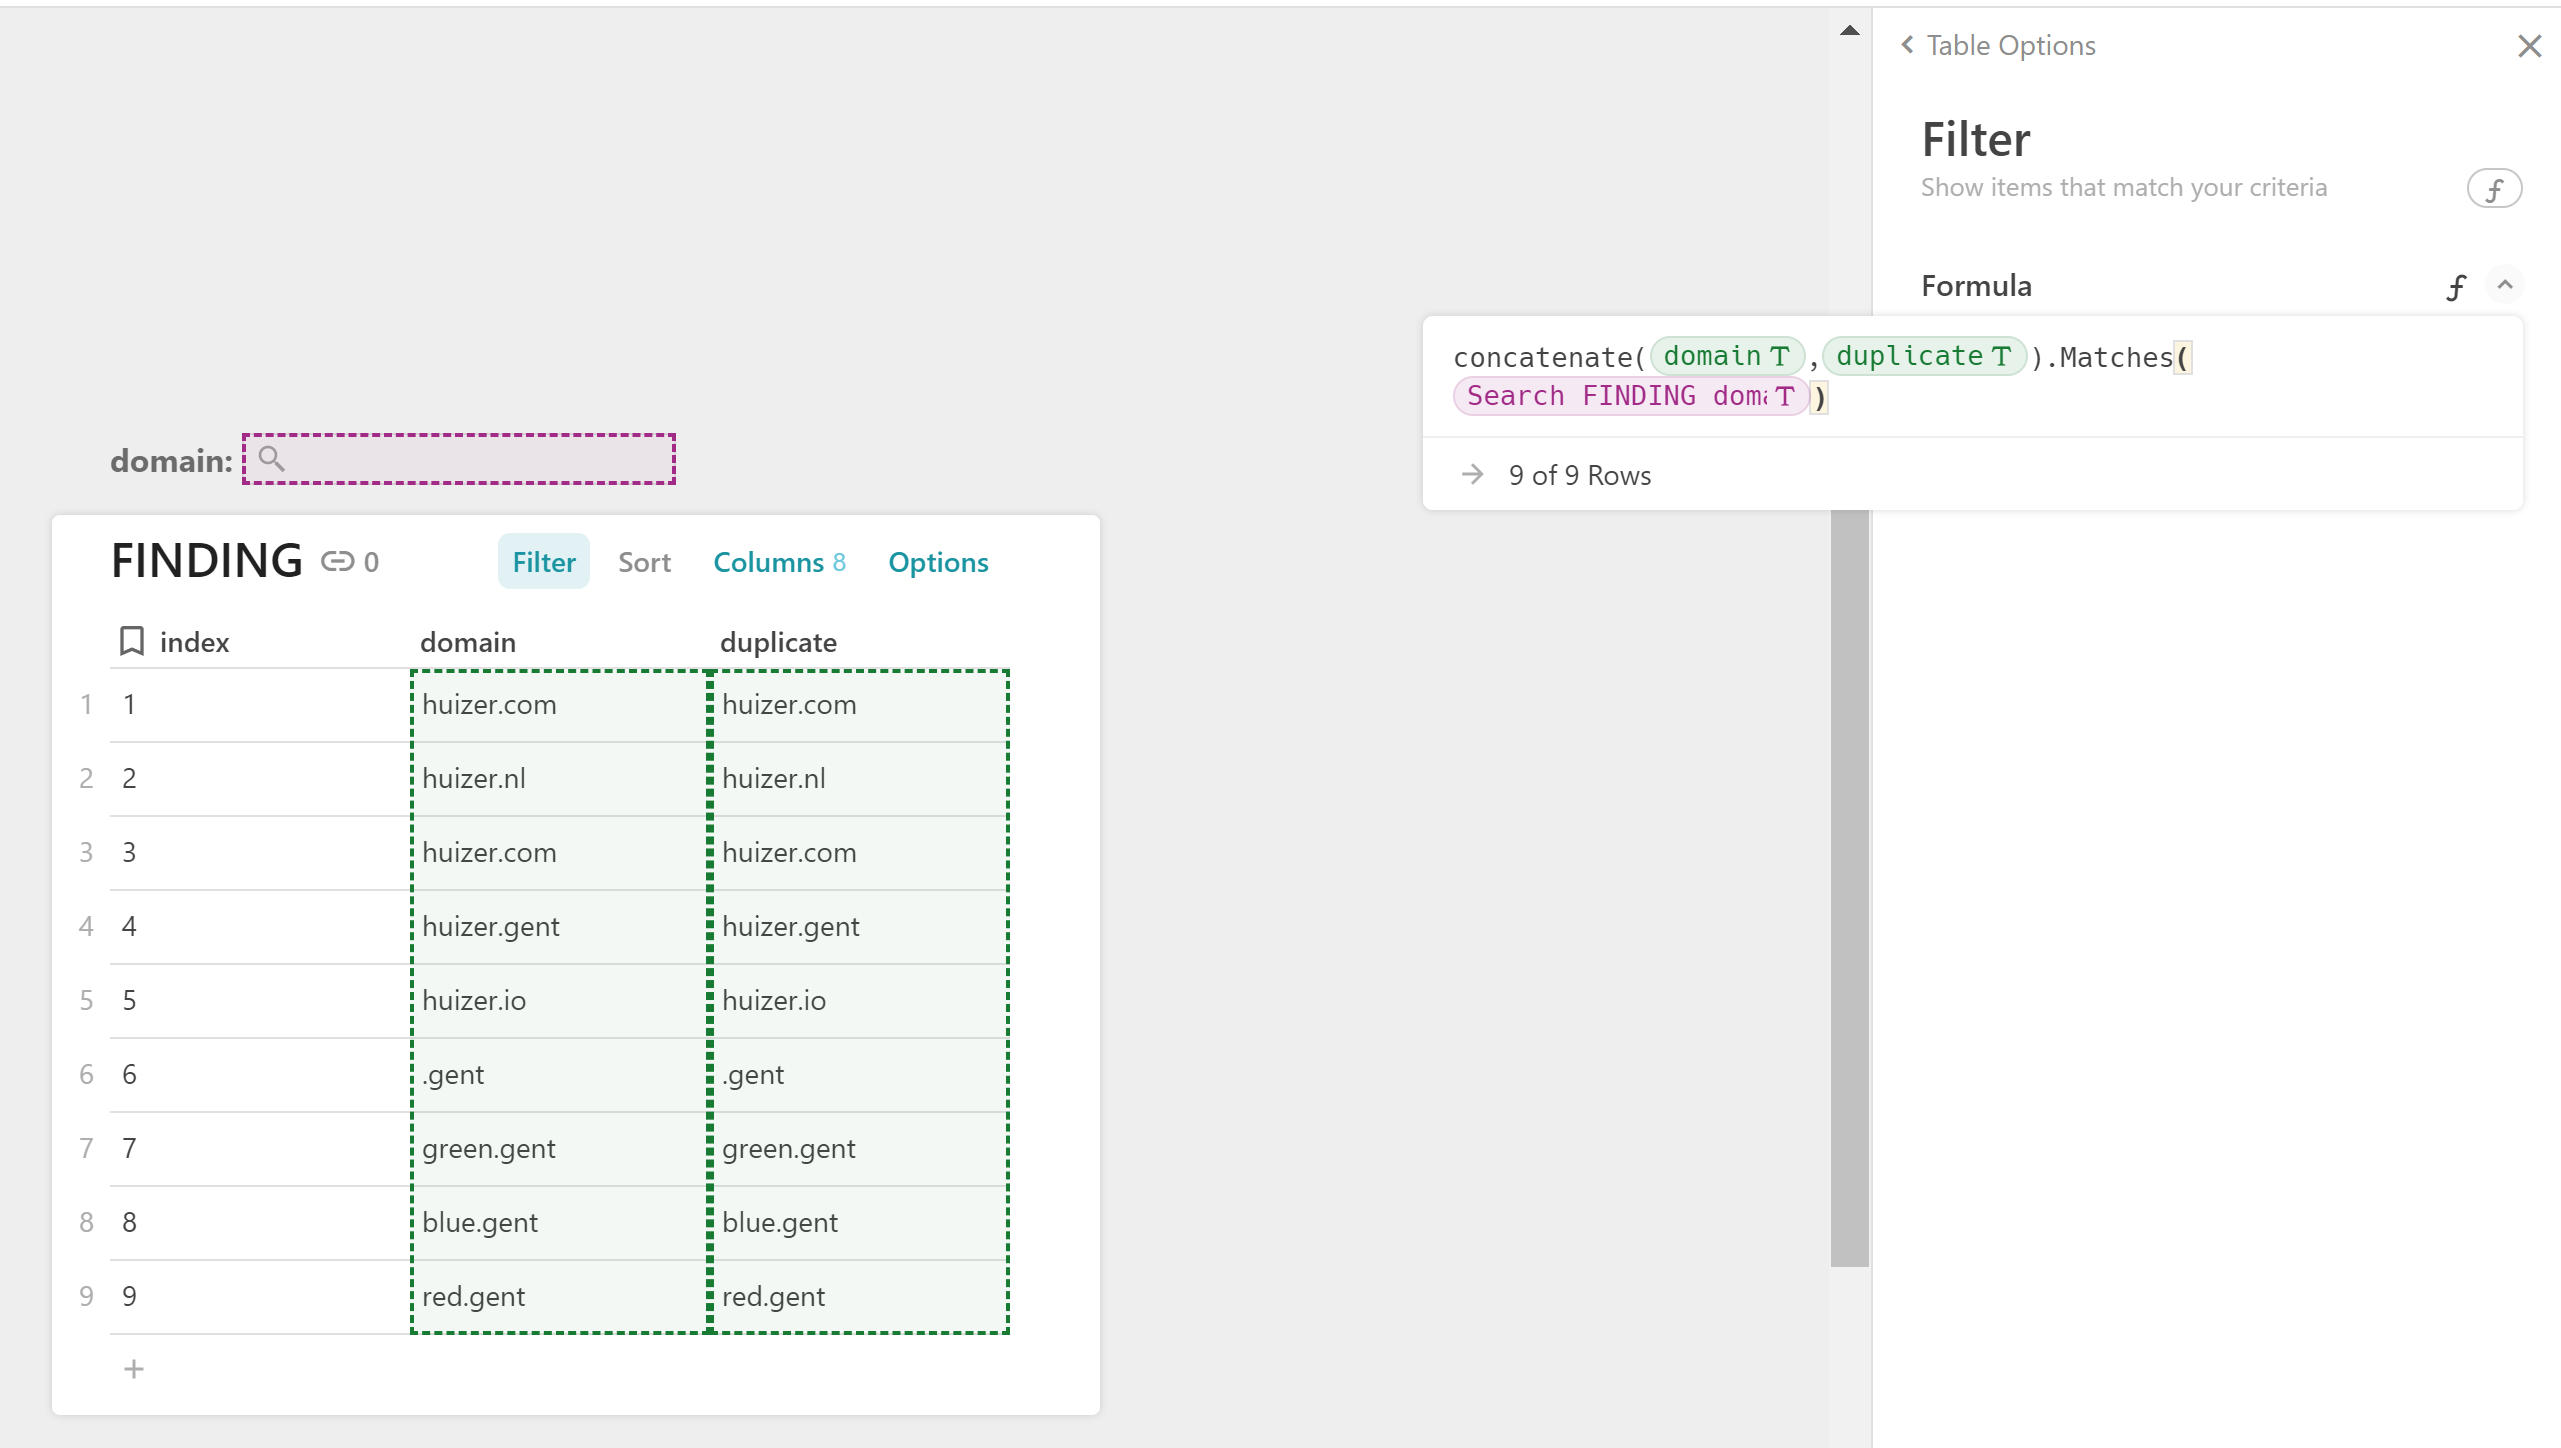Image resolution: width=2561 pixels, height=1448 pixels.
Task: Click the arrow icon beside 9 of 9 Rows
Action: coord(1472,474)
